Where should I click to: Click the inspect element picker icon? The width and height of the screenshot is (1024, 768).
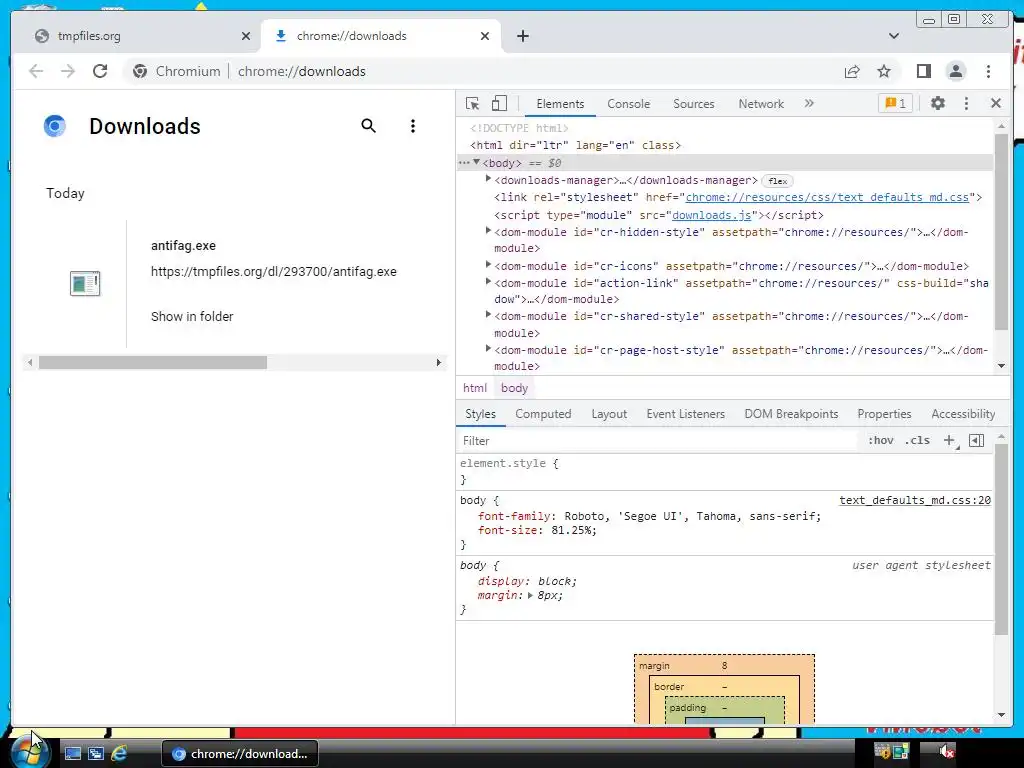(x=472, y=104)
